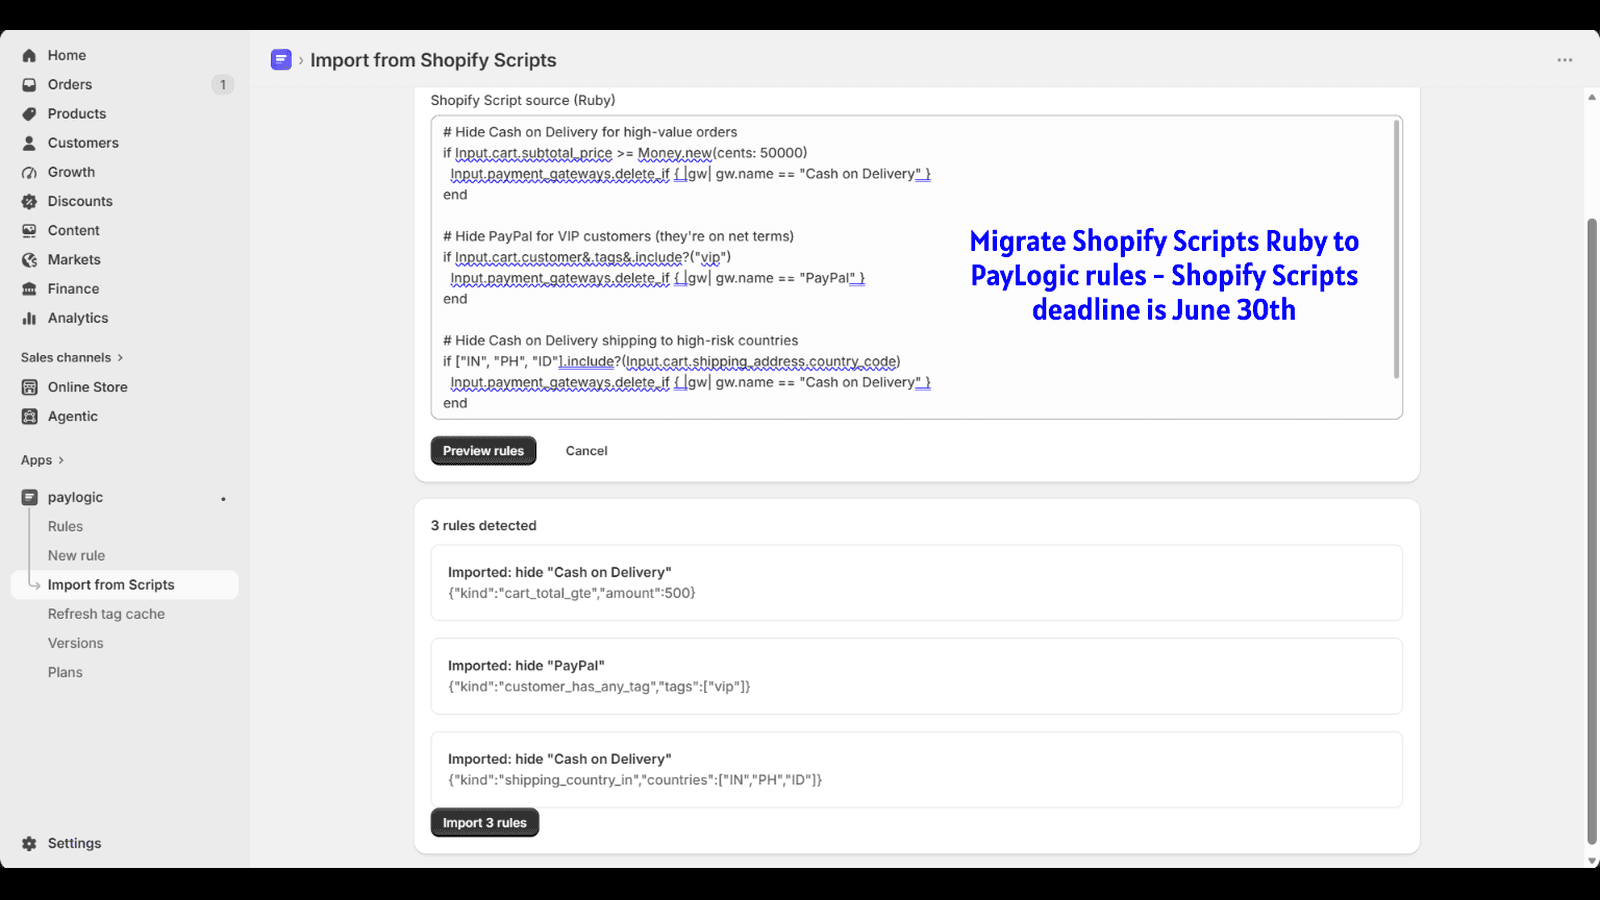Click the Products tag icon
The image size is (1600, 900).
click(x=29, y=114)
